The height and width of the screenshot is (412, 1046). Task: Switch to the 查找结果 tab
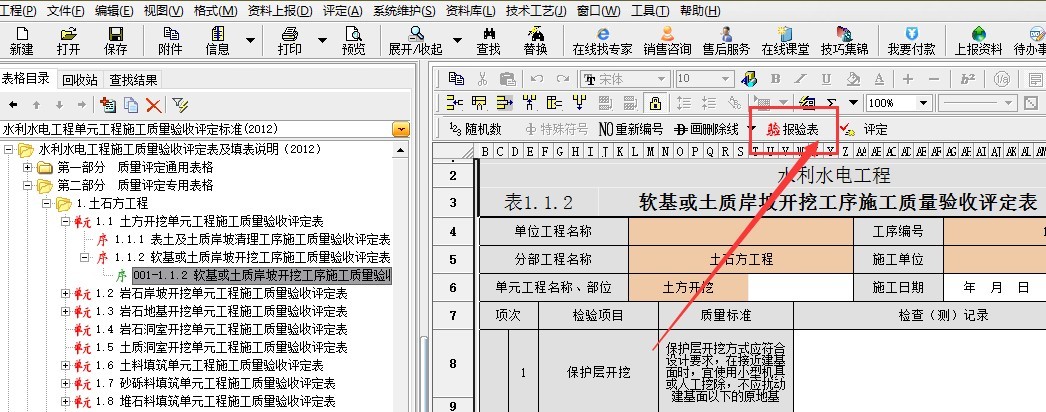133,80
